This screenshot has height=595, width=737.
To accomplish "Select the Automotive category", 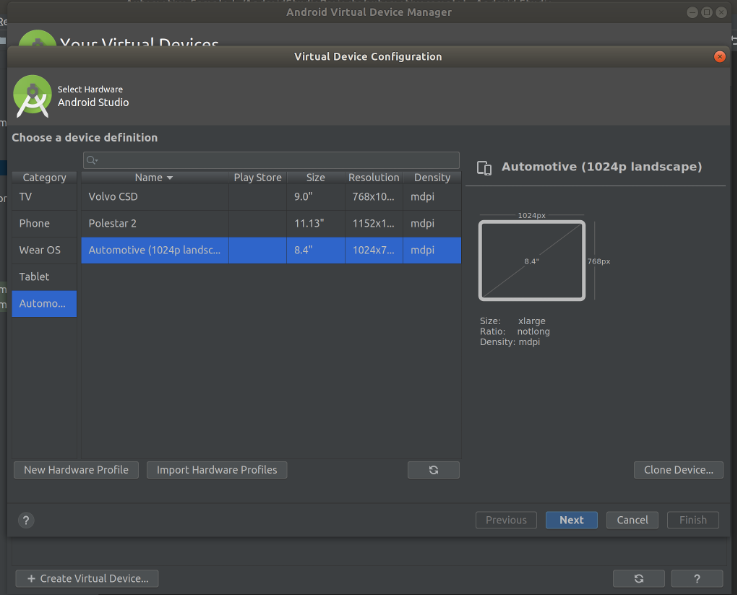I will pyautogui.click(x=44, y=304).
